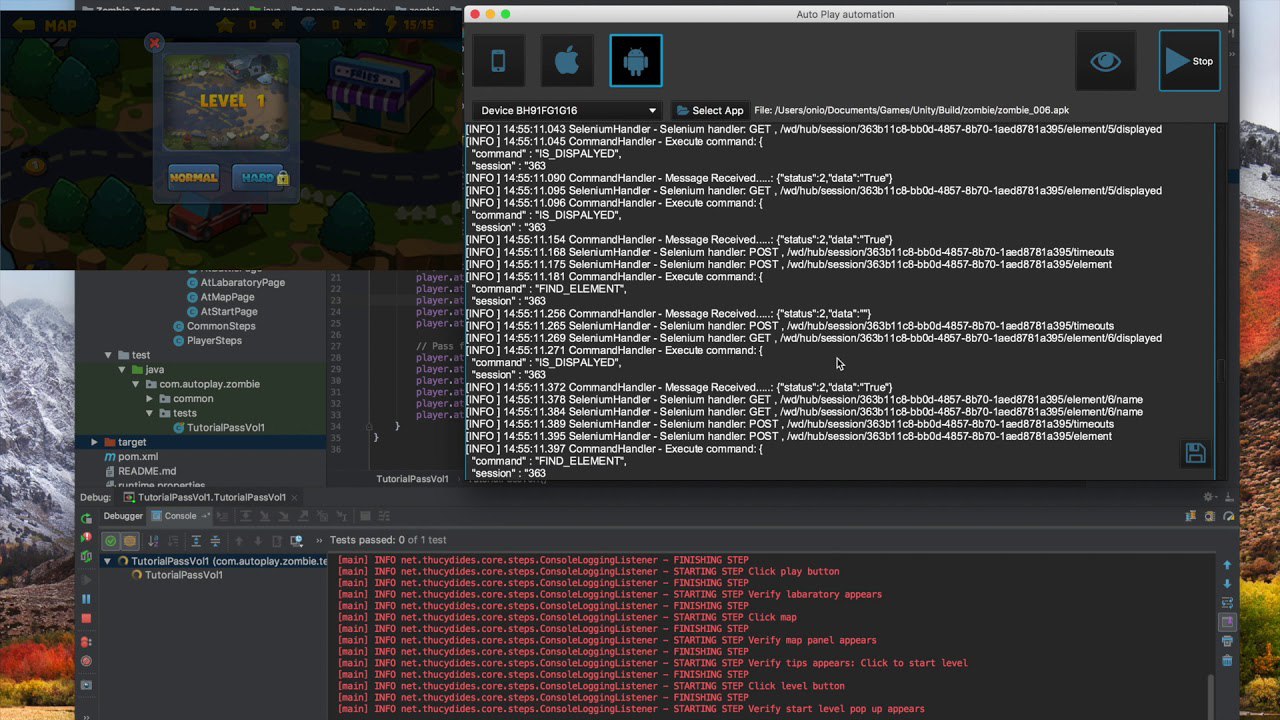The height and width of the screenshot is (720, 1280).
Task: Click the Level 1 preview thumbnail
Action: coord(226,100)
